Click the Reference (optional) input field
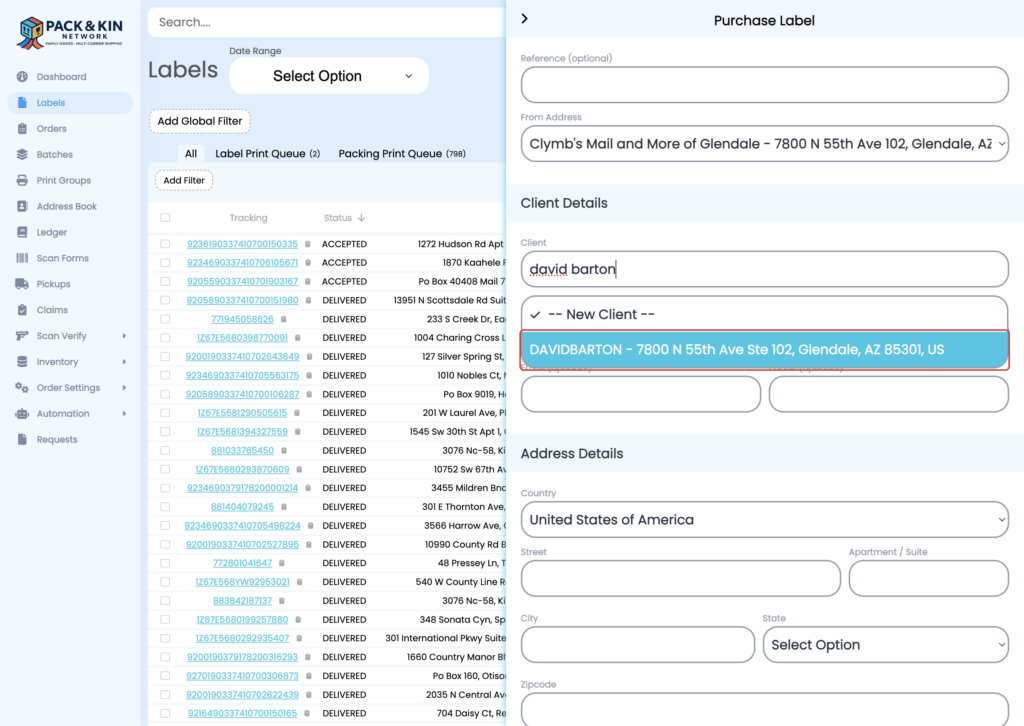This screenshot has height=726, width=1024. coord(764,84)
